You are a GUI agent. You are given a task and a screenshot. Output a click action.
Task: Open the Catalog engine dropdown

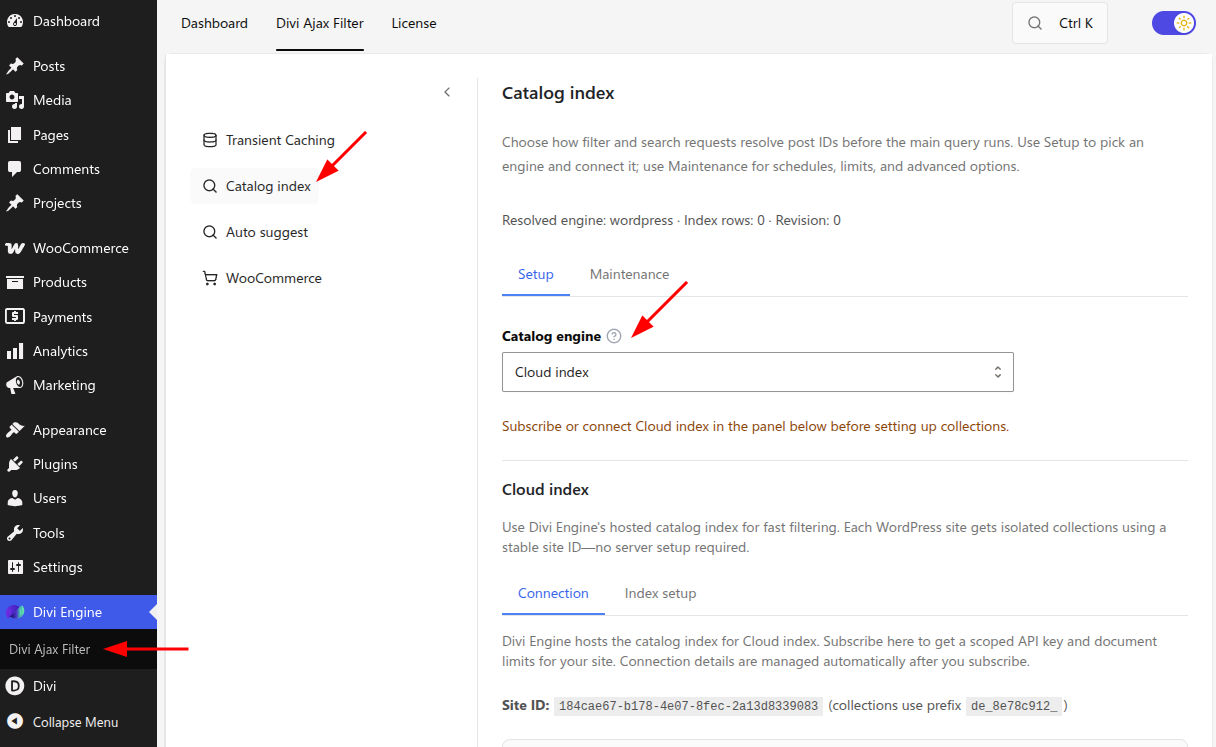point(758,372)
